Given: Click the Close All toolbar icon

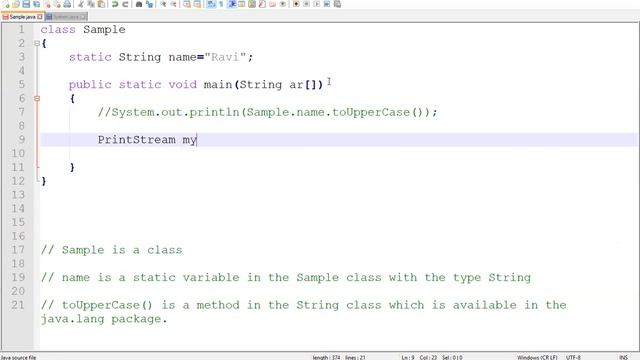Looking at the screenshot, I should point(57,4).
